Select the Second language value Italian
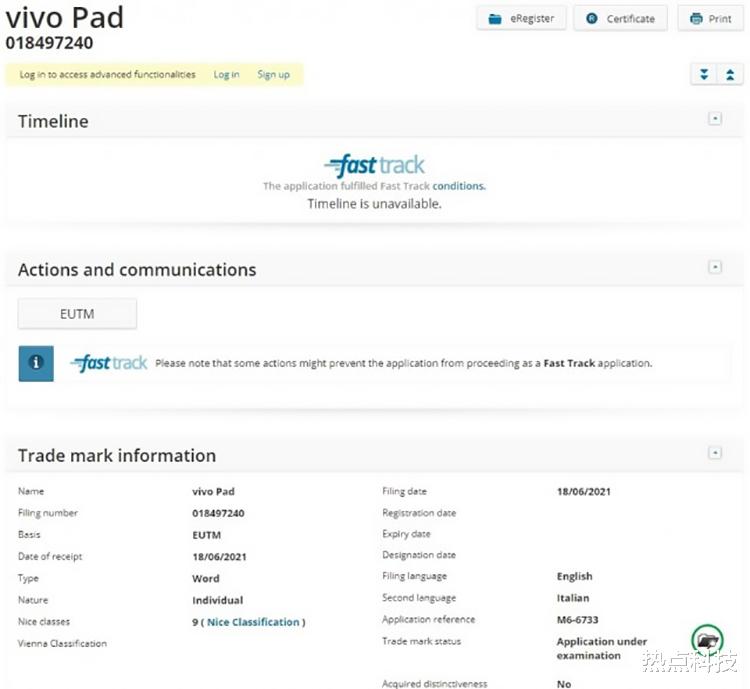Screen dimensions: 750x689 [573, 598]
